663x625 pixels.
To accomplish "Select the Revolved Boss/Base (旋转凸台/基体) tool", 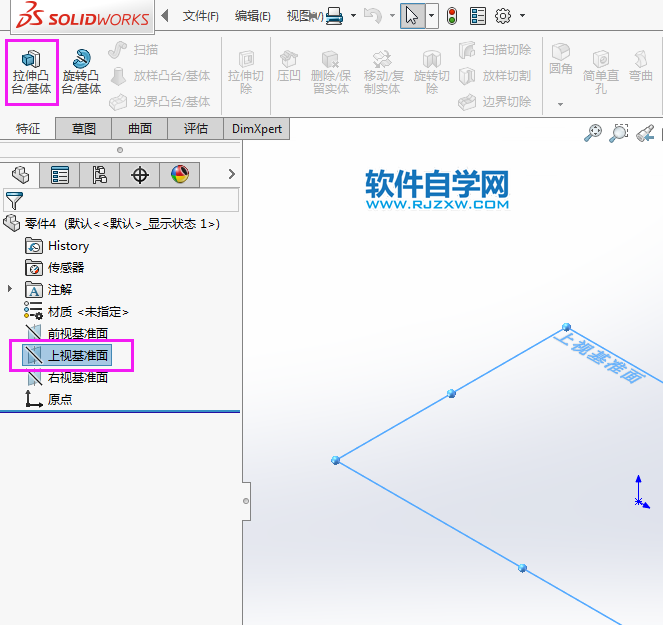I will point(81,72).
